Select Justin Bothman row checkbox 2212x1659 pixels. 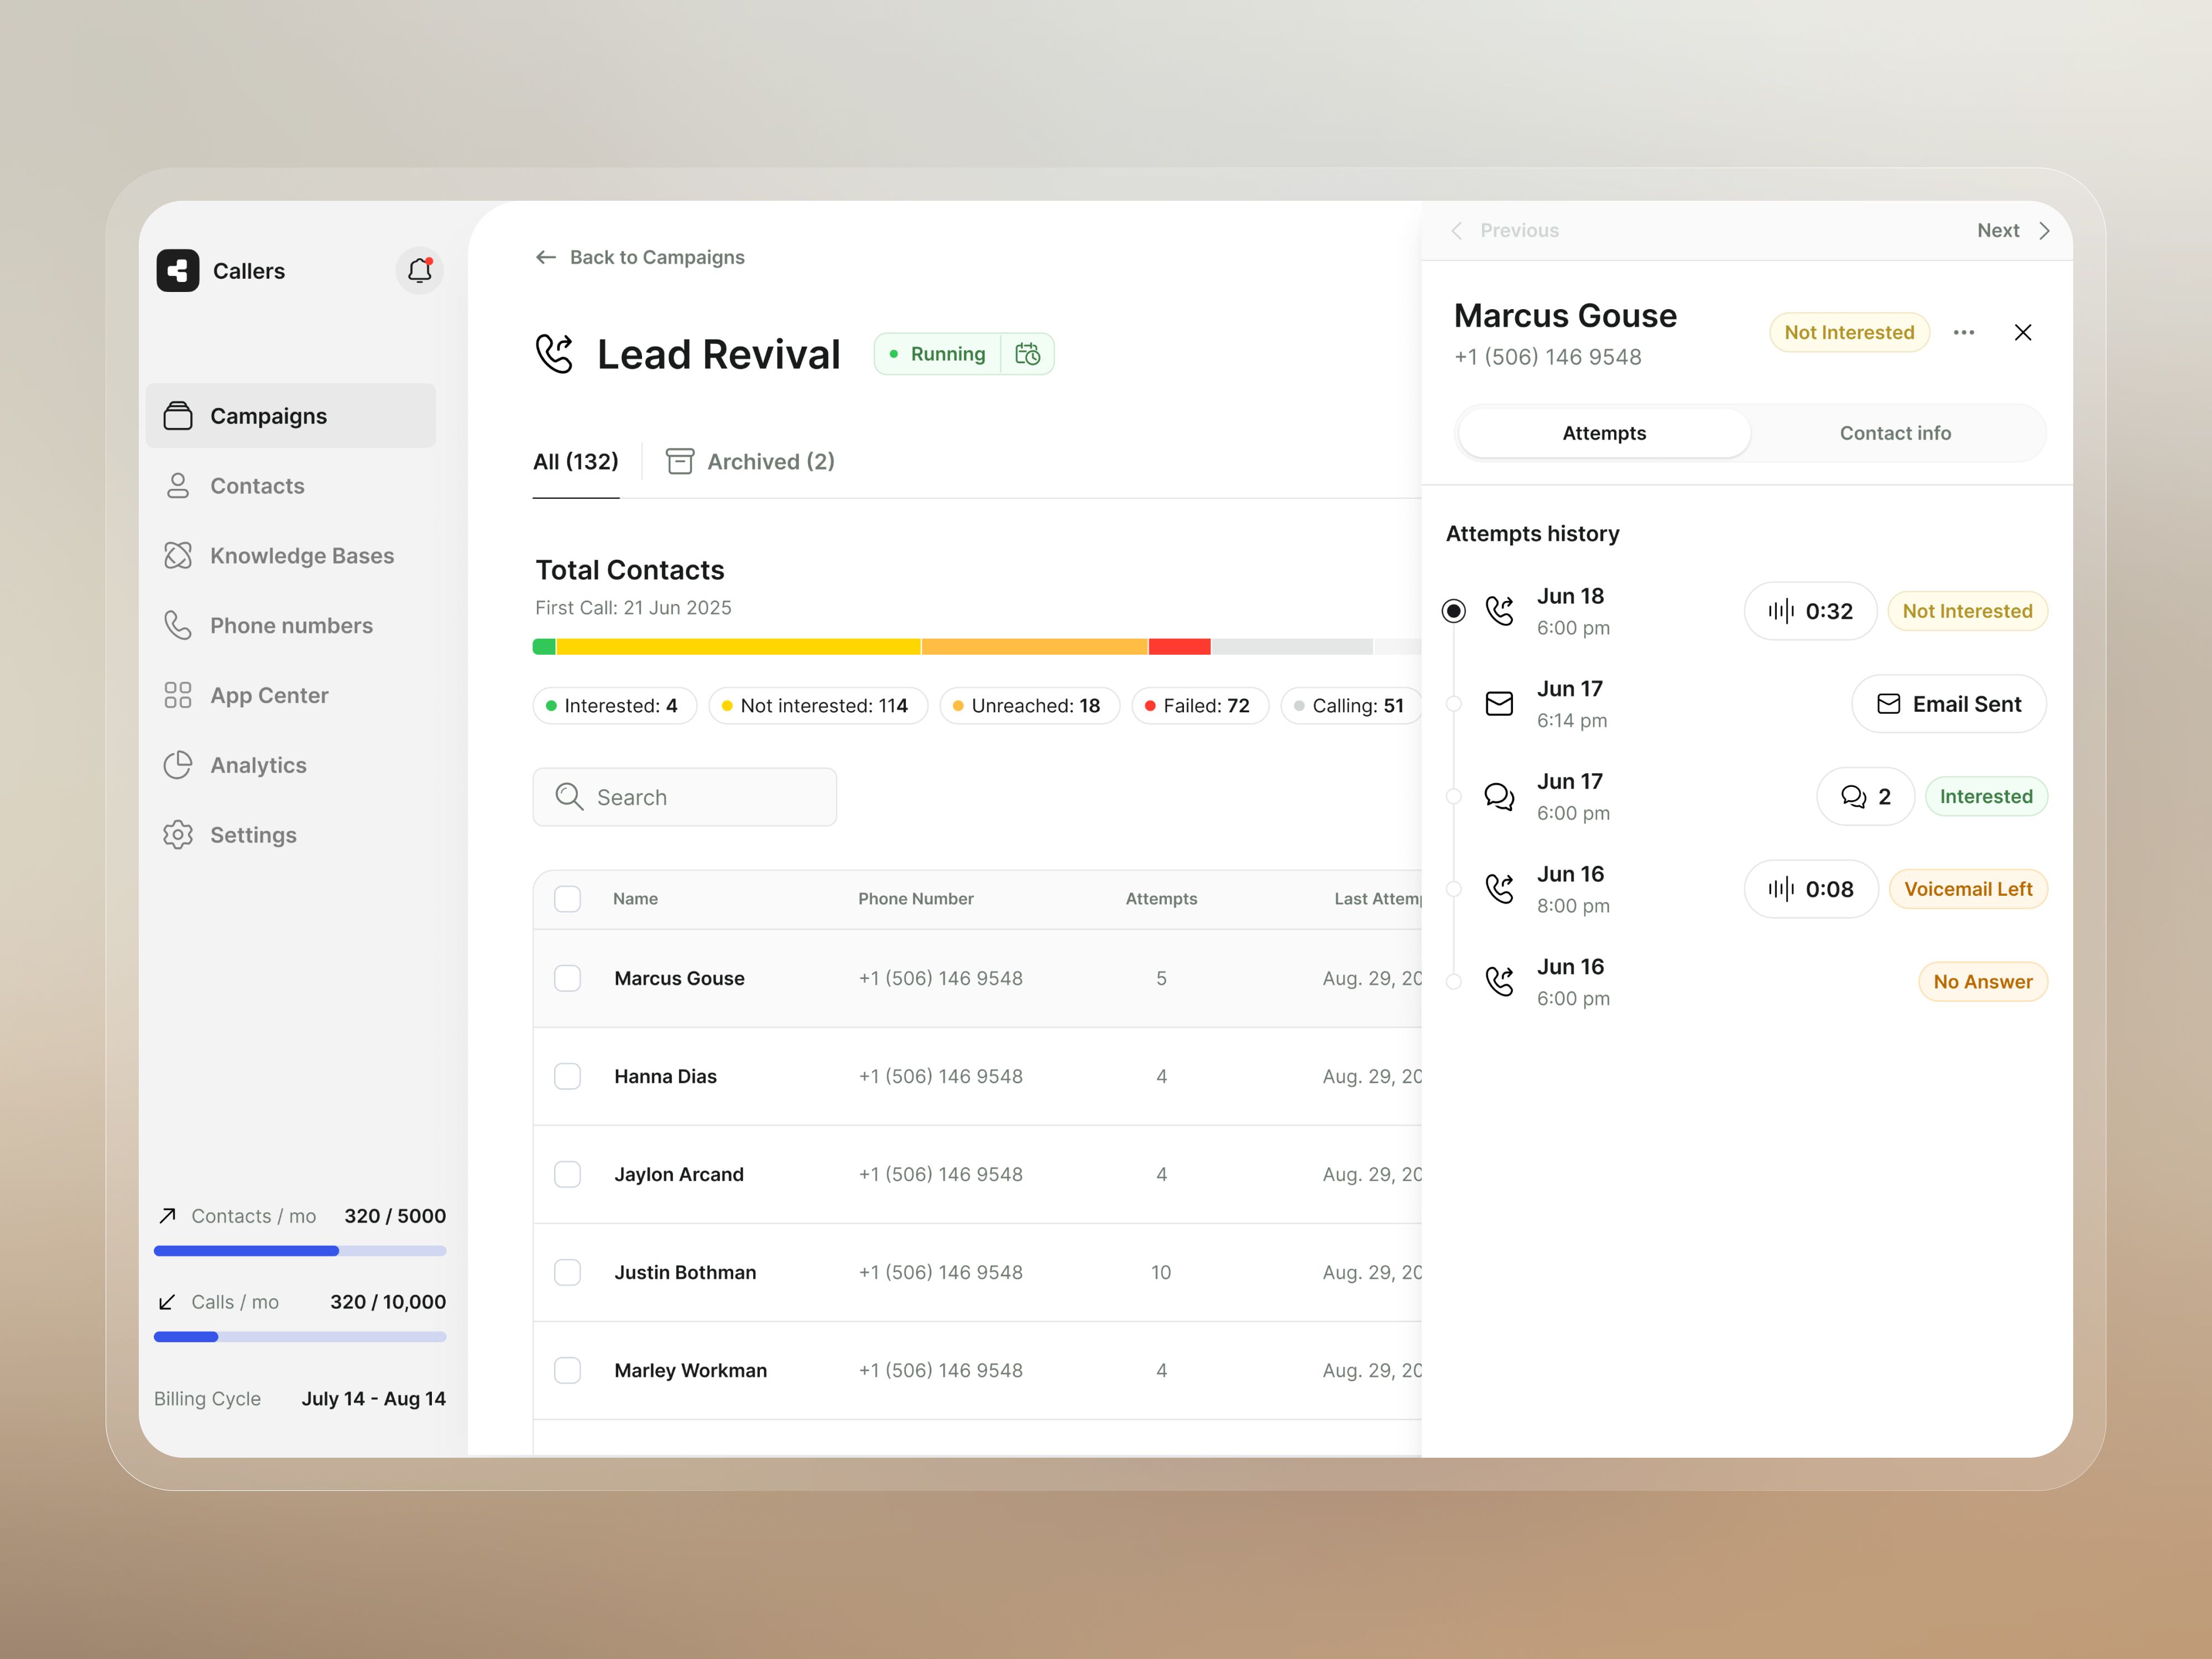568,1272
